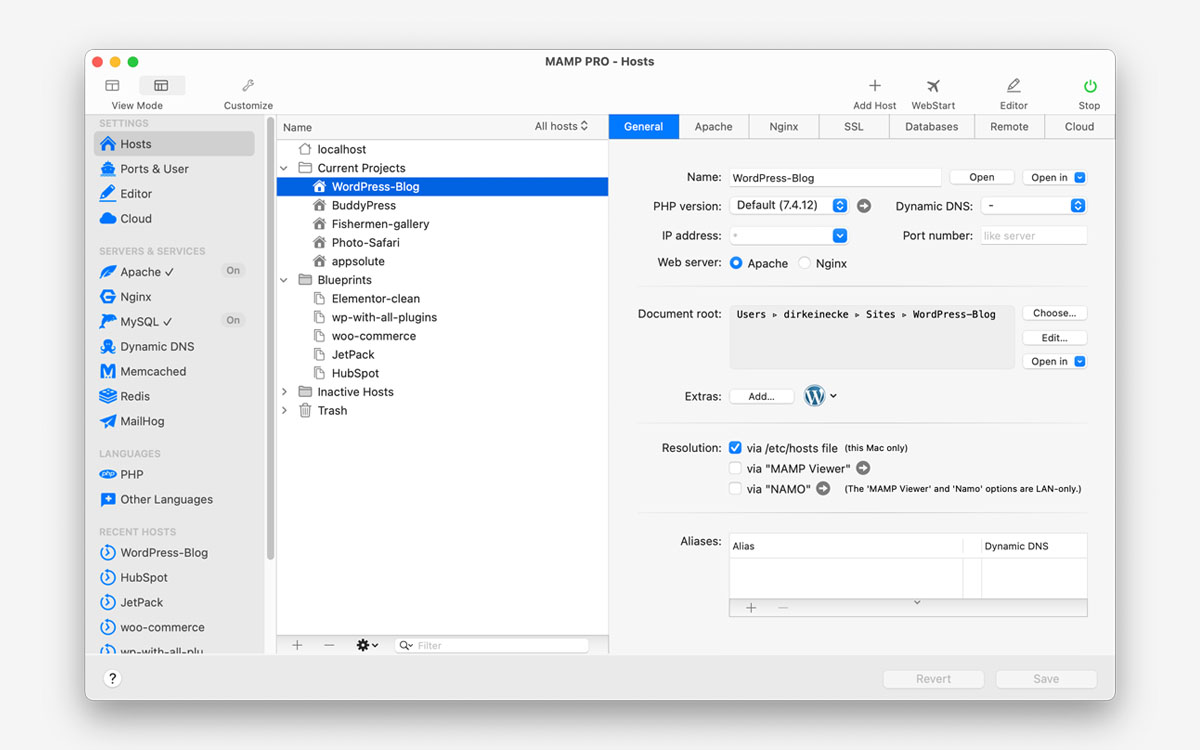Switch to the Remote tab
The image size is (1200, 750).
point(1009,127)
